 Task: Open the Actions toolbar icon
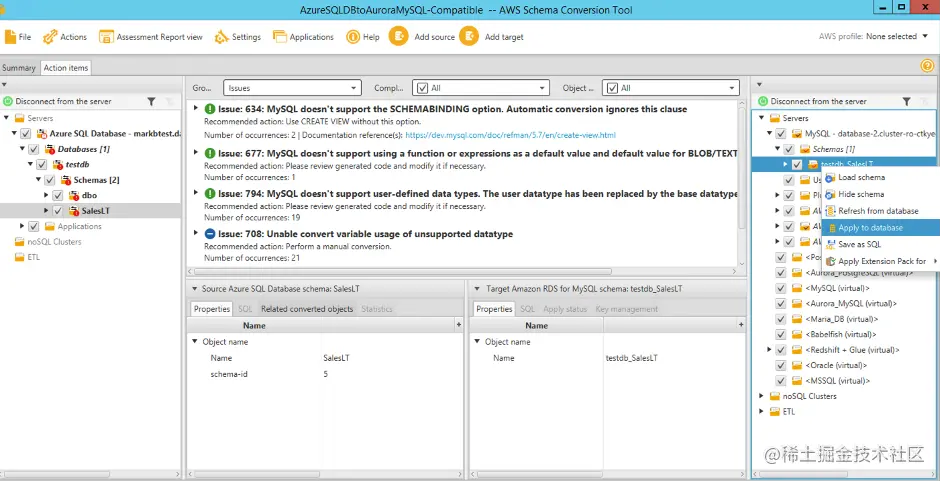click(x=50, y=37)
